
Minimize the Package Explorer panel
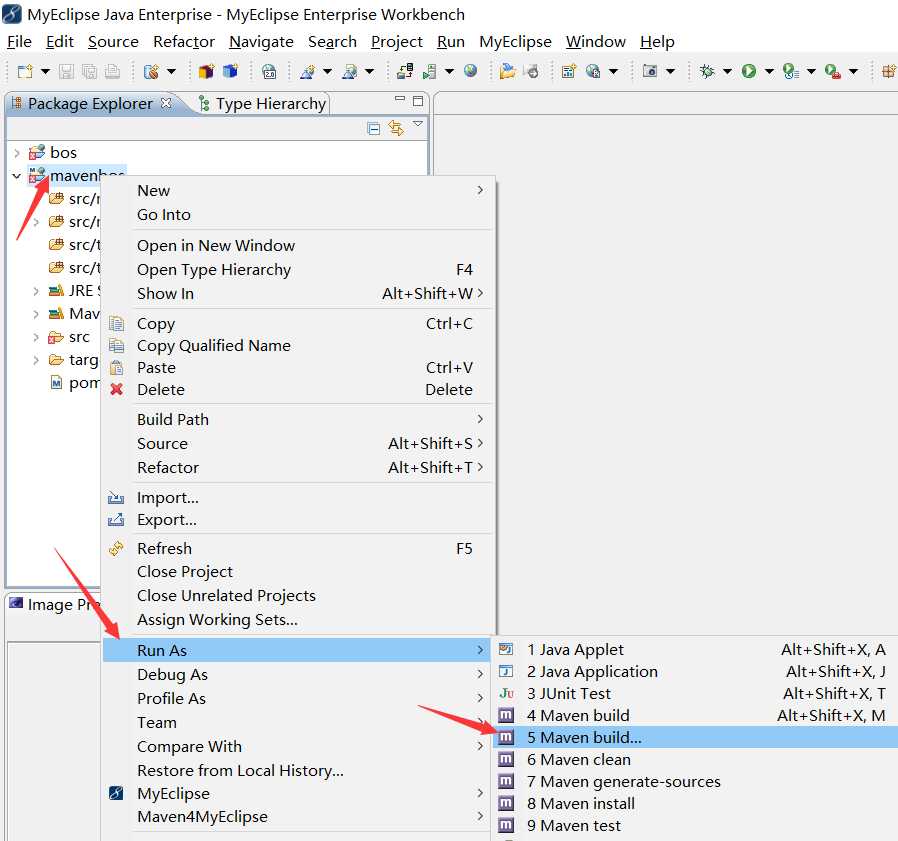click(400, 99)
